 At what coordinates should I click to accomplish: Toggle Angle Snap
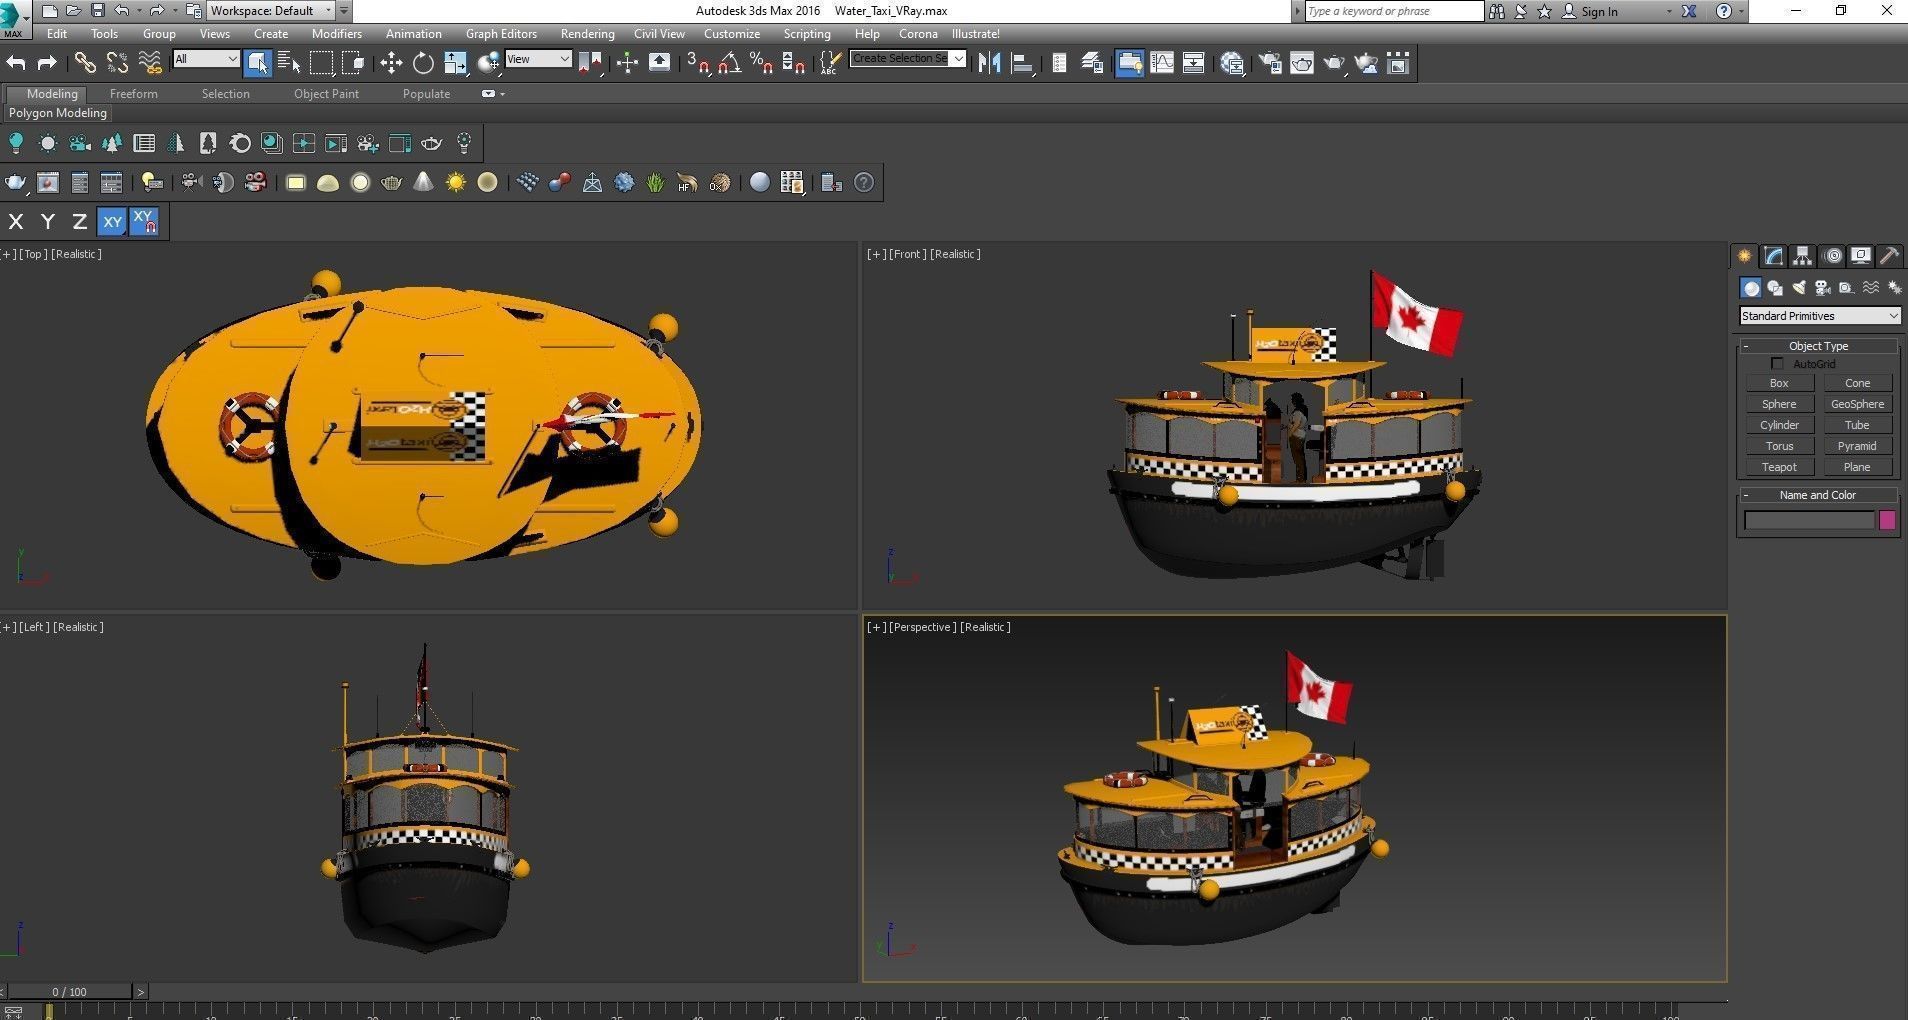(x=730, y=63)
